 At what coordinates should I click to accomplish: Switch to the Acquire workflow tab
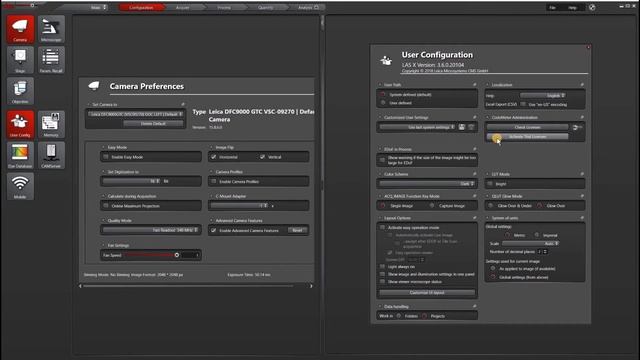click(x=182, y=7)
